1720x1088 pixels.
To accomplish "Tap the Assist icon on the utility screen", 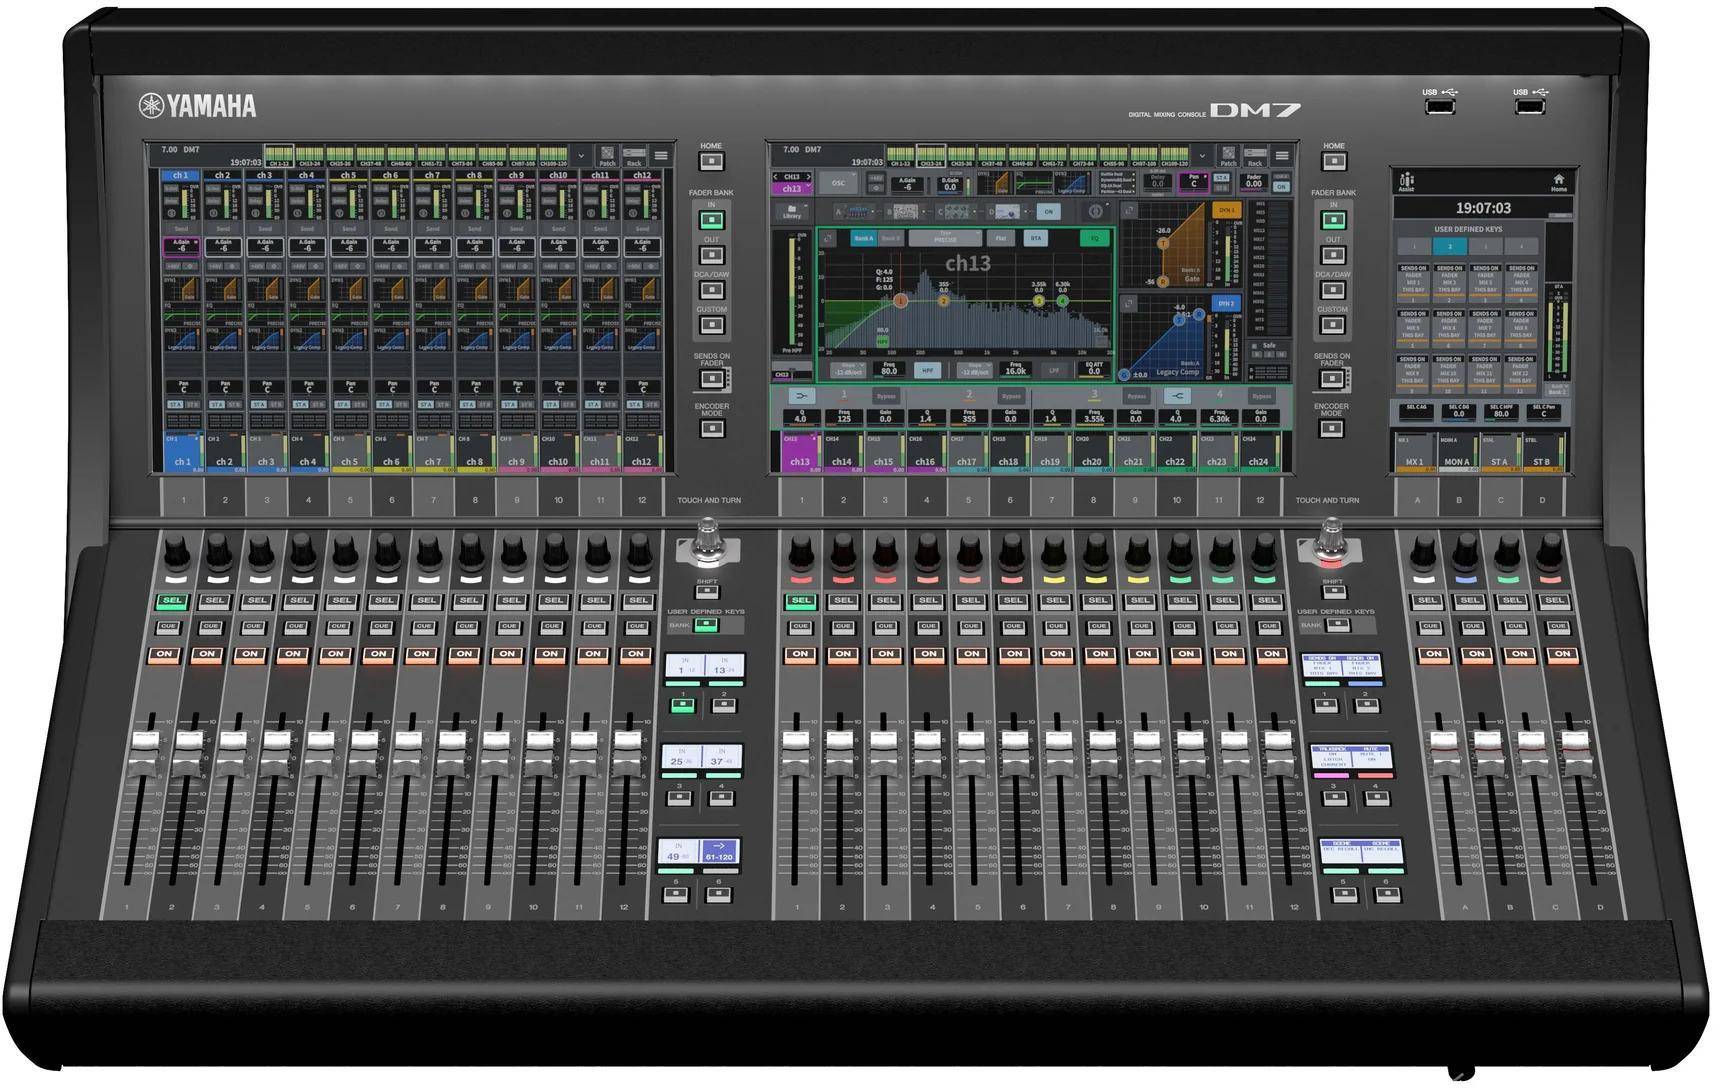I will point(1406,181).
